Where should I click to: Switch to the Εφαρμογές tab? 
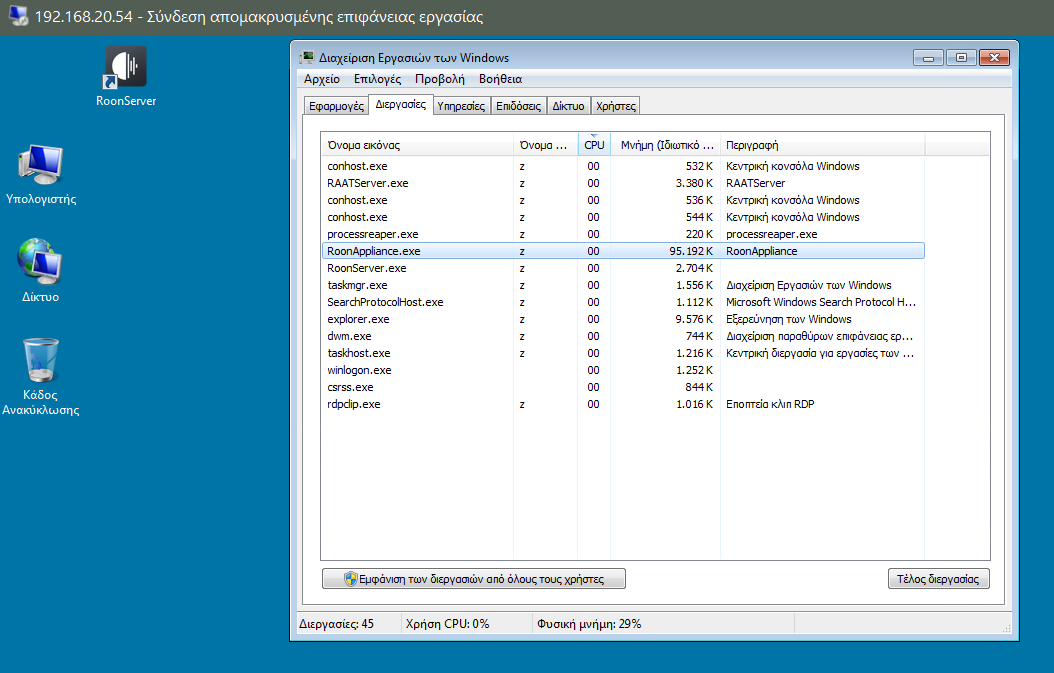[336, 106]
